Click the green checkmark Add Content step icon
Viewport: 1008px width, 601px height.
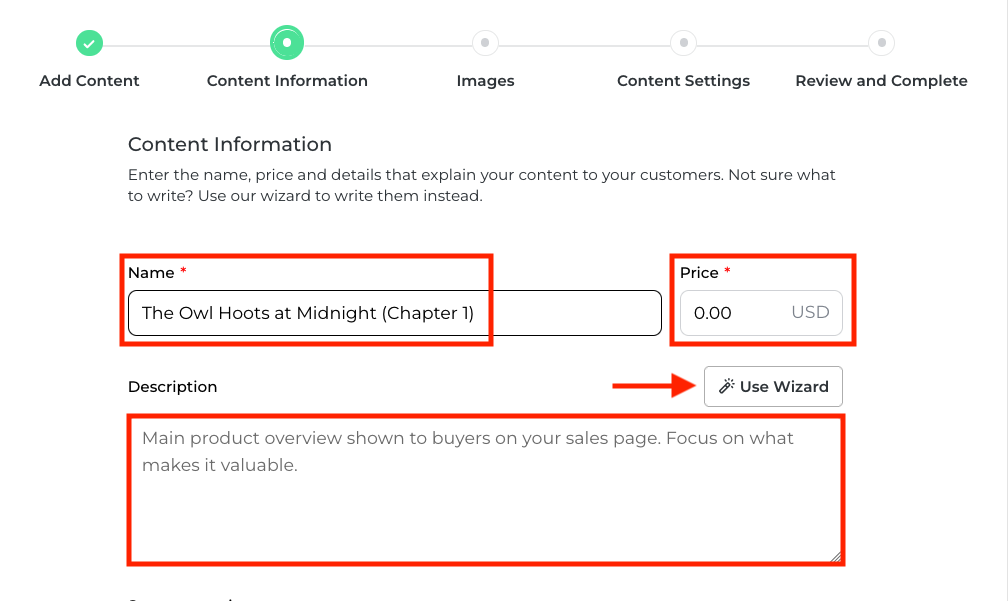(x=89, y=44)
